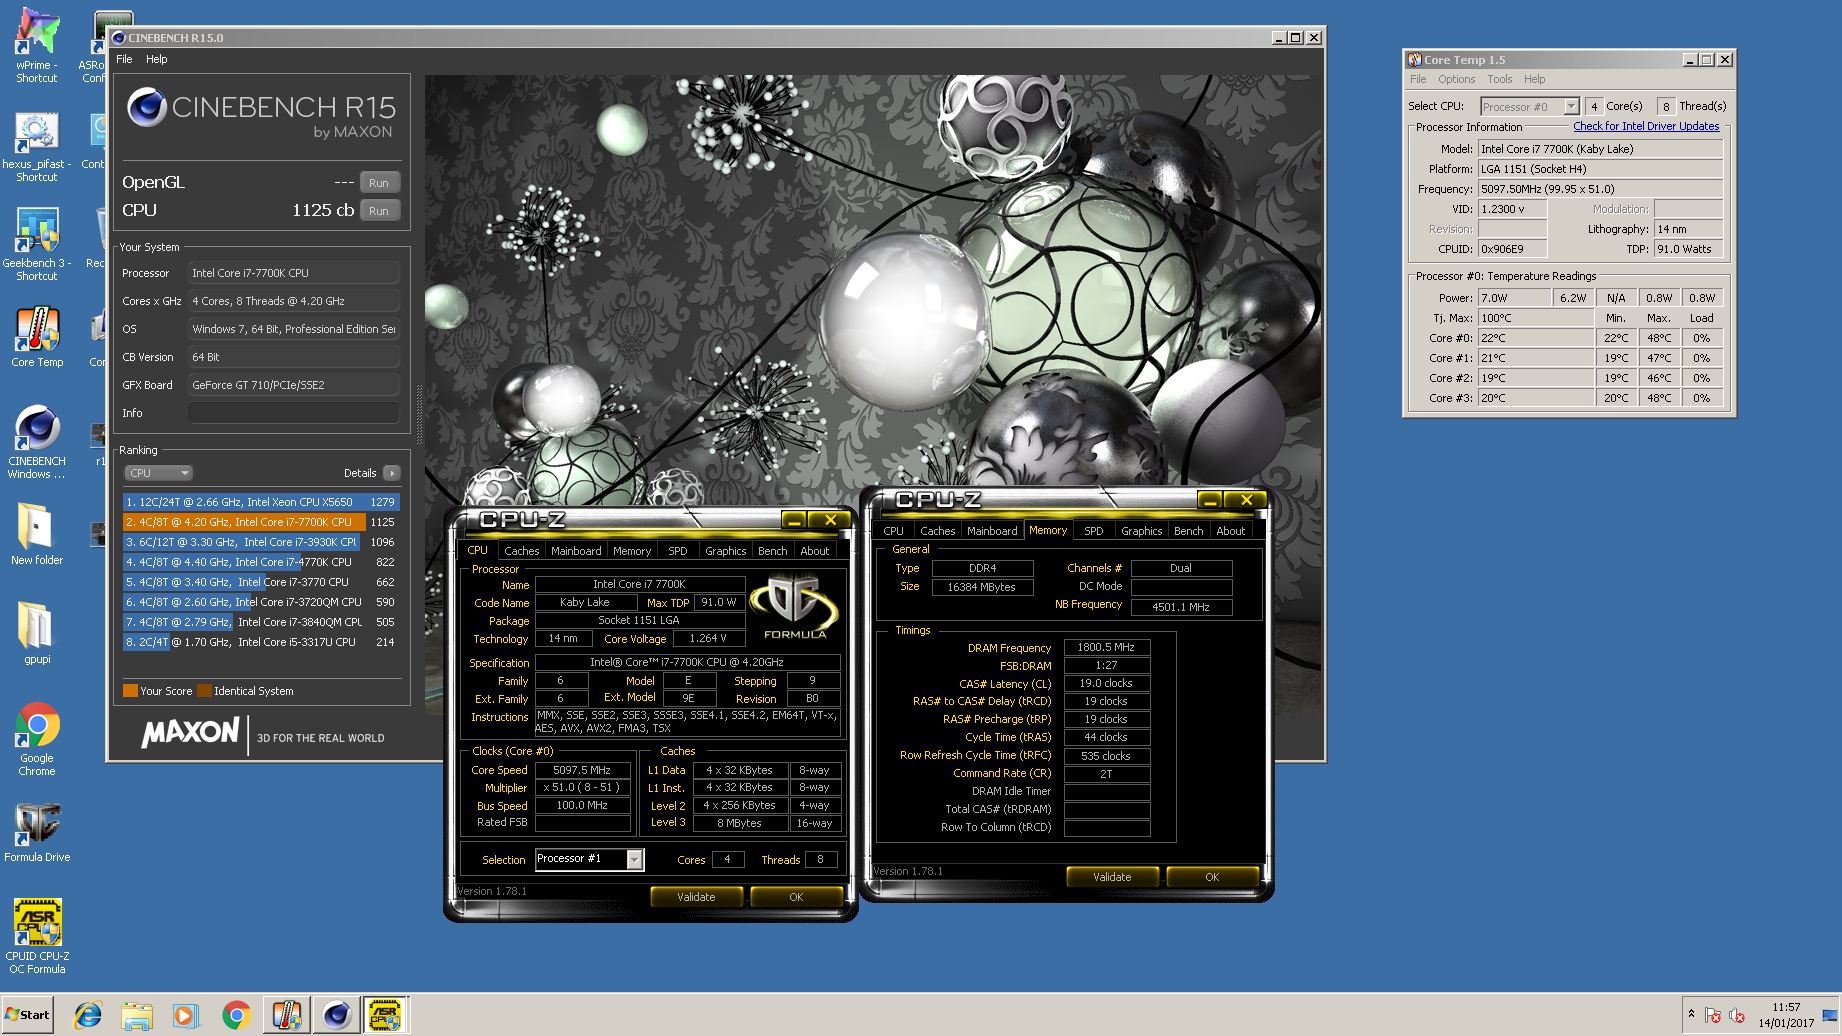The height and width of the screenshot is (1036, 1842).
Task: Switch to CPU-Z in the taskbar
Action: (x=386, y=1015)
